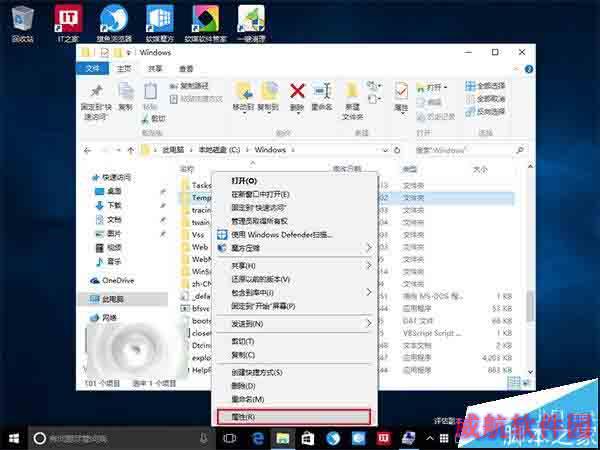The height and width of the screenshot is (450, 600).
Task: Open the 软媒软件管家 desktop shortcut
Action: (x=205, y=23)
